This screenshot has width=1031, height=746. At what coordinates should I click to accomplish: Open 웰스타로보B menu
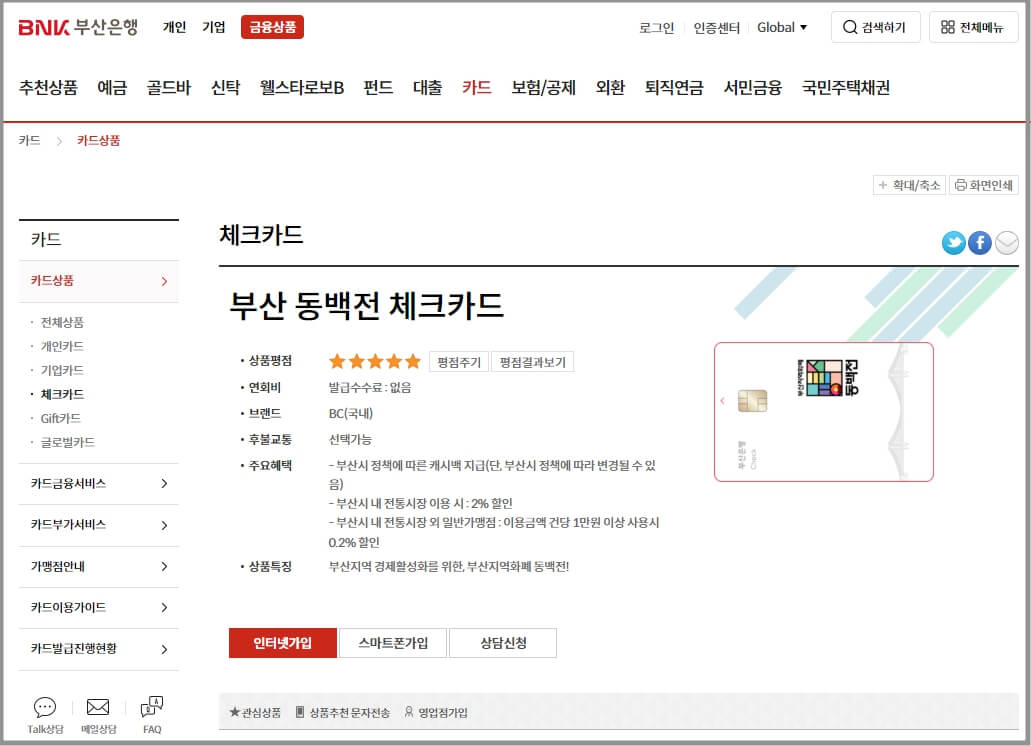pyautogui.click(x=302, y=87)
